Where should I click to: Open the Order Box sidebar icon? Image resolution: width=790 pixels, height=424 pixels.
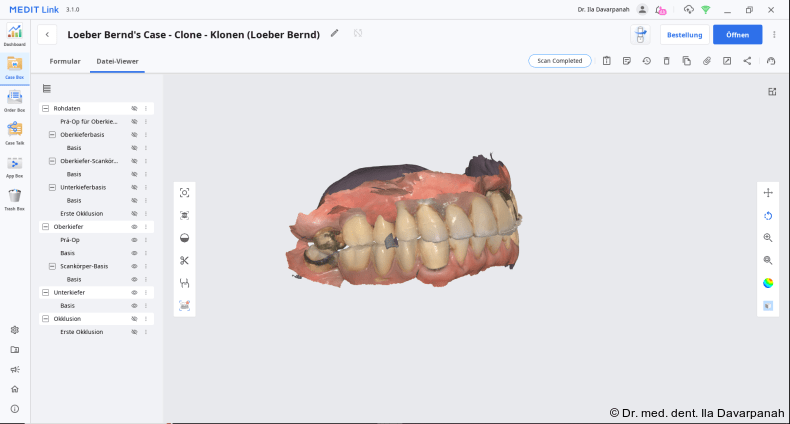(x=14, y=98)
